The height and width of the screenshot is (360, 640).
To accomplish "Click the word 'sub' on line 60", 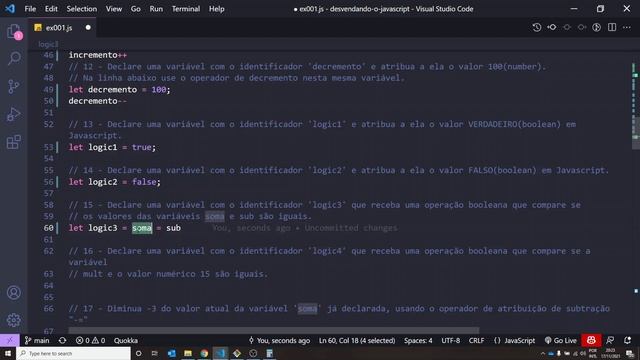I will pyautogui.click(x=173, y=228).
